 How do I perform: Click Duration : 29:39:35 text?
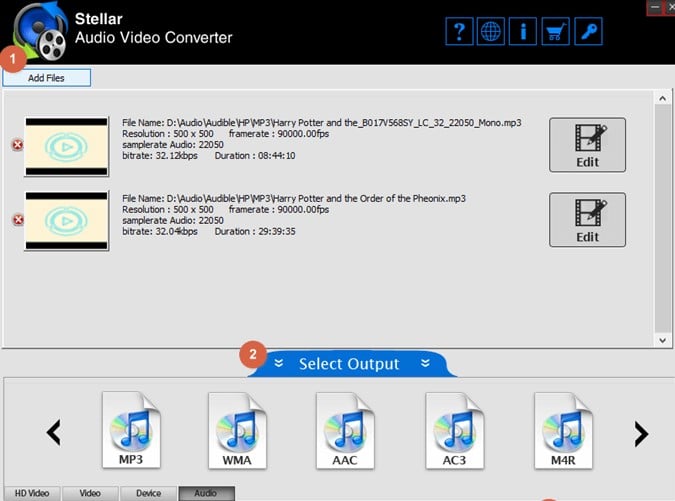pyautogui.click(x=255, y=232)
